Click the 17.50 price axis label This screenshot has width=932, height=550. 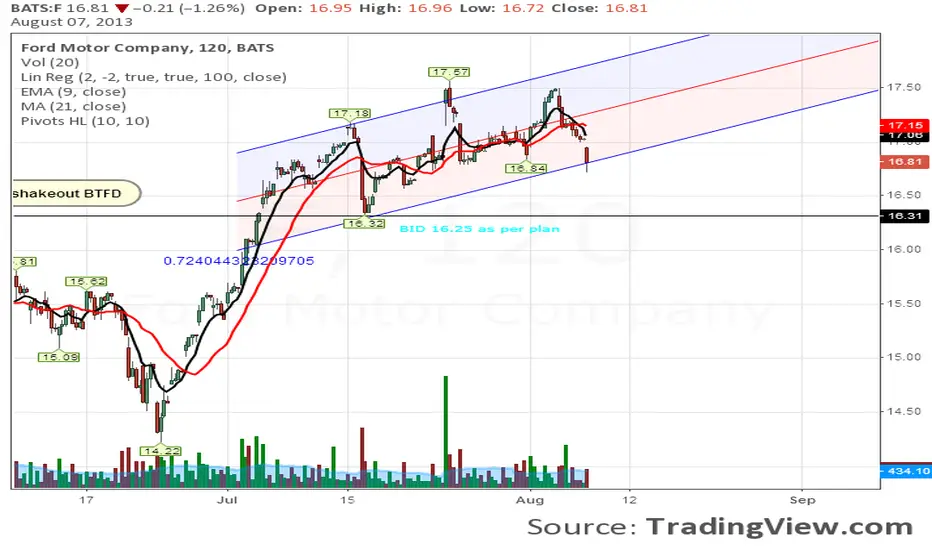point(904,87)
